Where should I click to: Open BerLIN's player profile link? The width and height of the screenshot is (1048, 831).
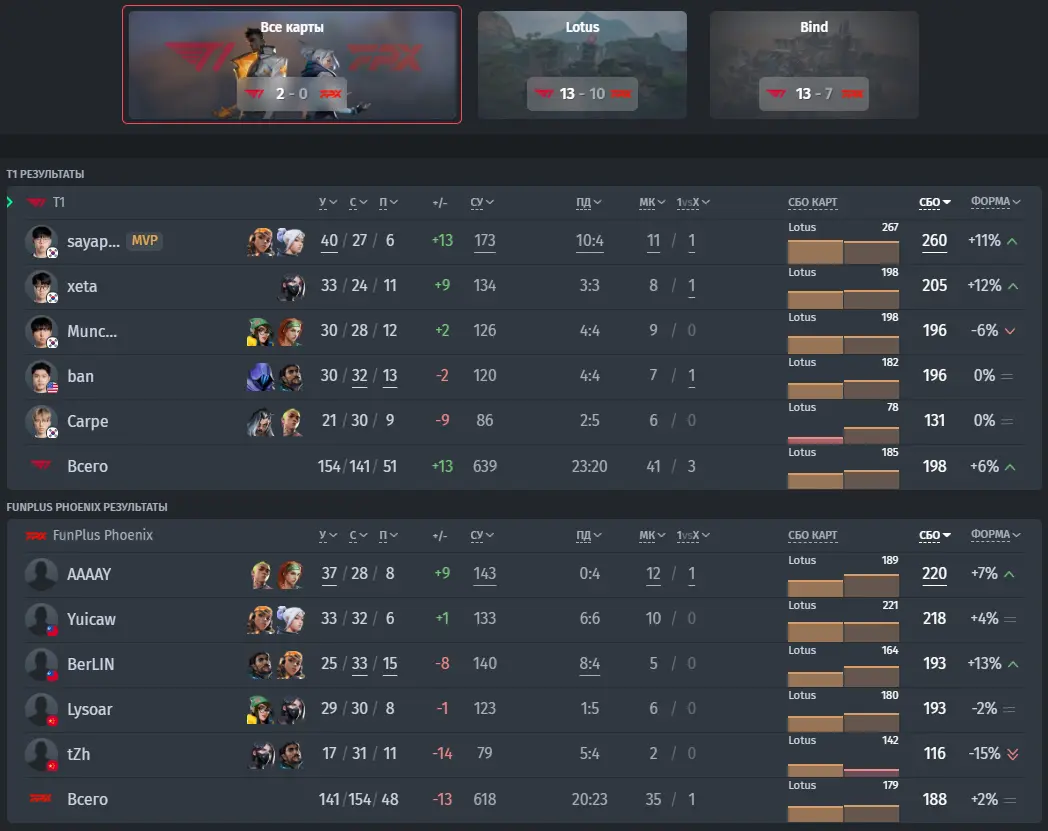click(91, 664)
